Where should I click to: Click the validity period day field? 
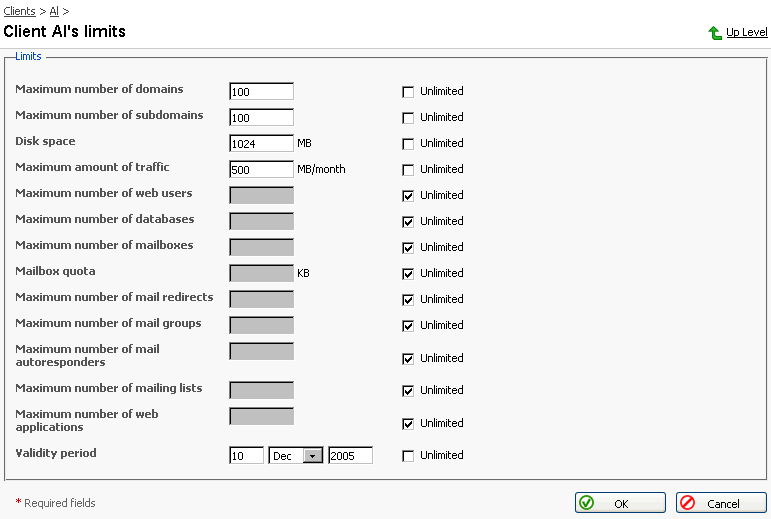(246, 456)
